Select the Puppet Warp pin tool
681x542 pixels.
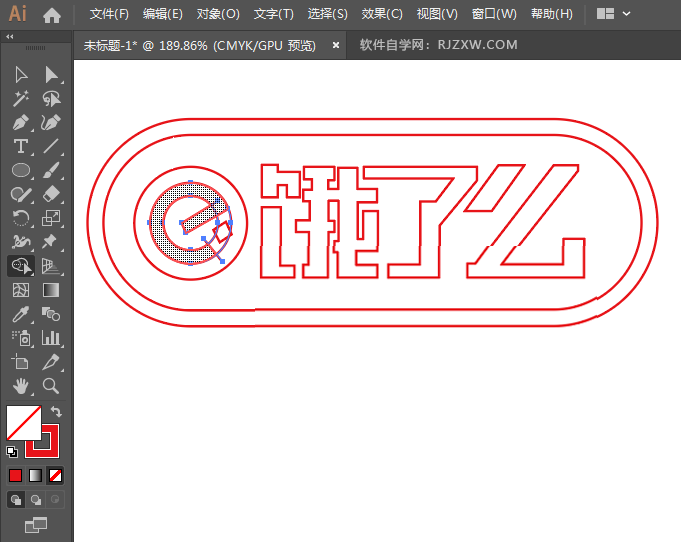pos(51,242)
